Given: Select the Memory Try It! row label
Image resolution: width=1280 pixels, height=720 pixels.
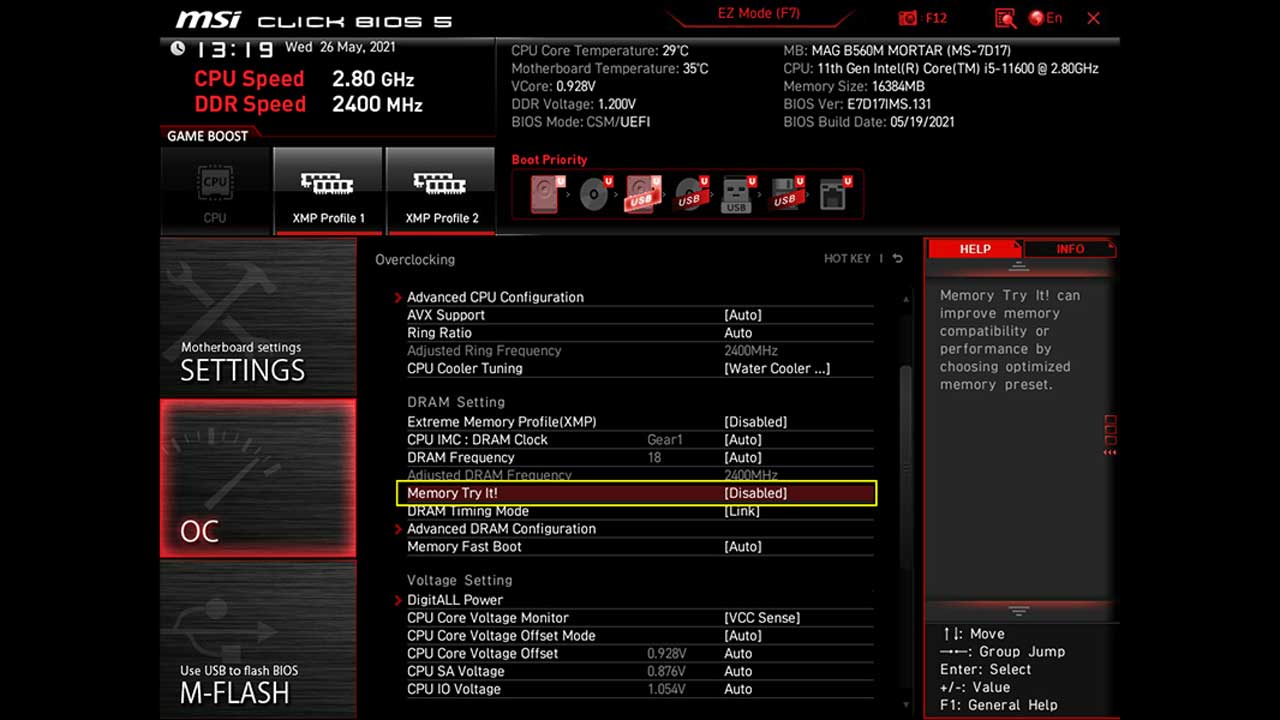Looking at the screenshot, I should pyautogui.click(x=452, y=493).
